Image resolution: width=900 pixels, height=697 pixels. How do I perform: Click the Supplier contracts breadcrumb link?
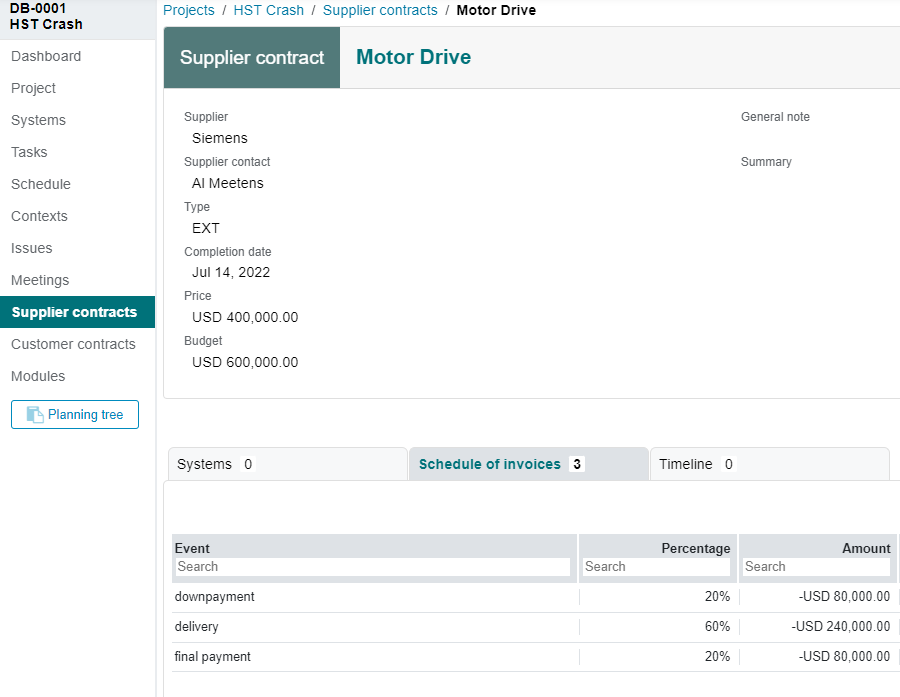tap(380, 10)
